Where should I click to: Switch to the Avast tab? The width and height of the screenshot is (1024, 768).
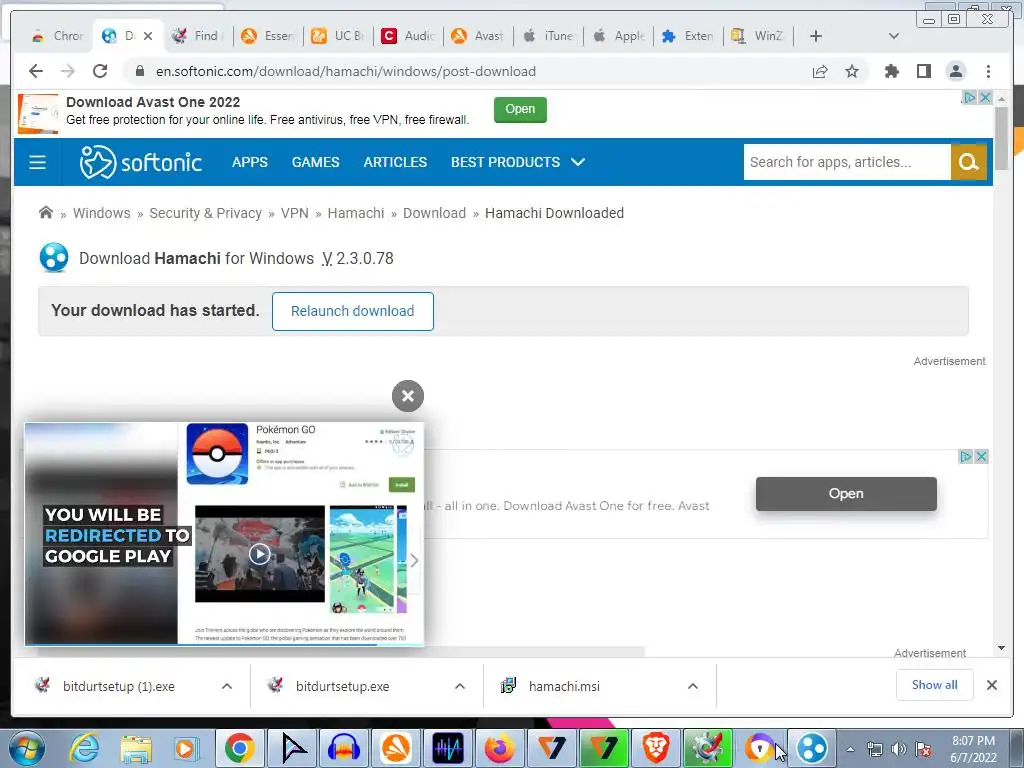[x=478, y=36]
